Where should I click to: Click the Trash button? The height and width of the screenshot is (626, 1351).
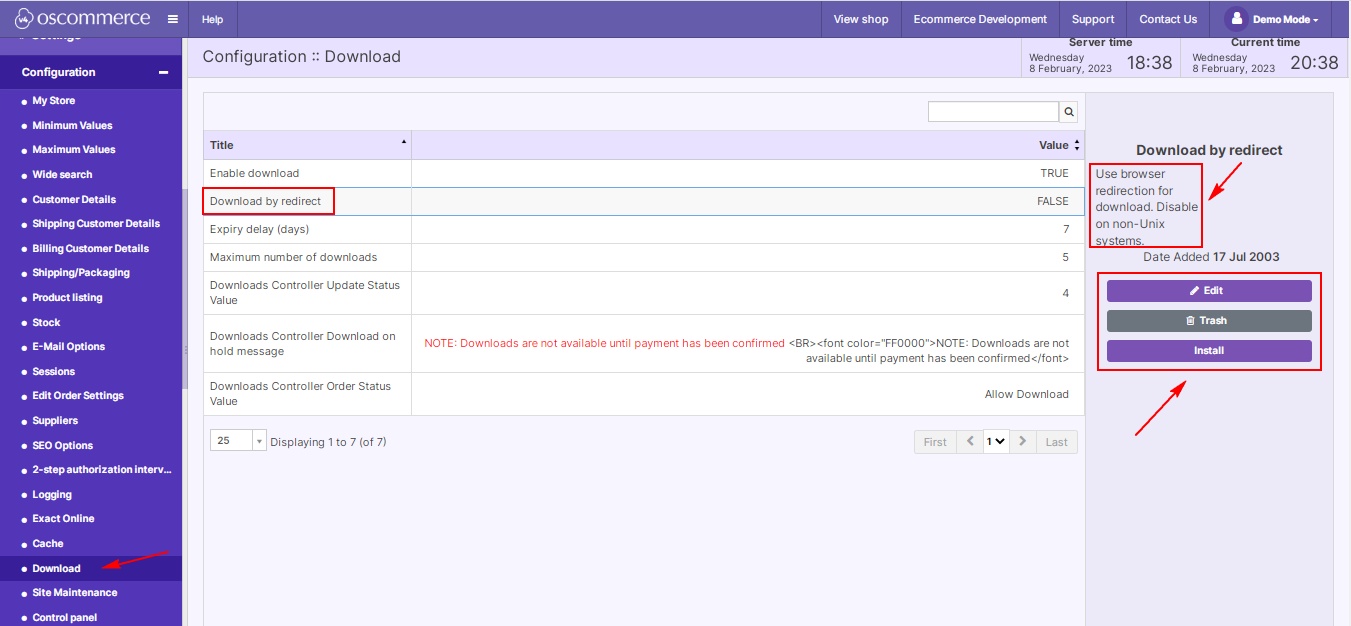point(1209,321)
